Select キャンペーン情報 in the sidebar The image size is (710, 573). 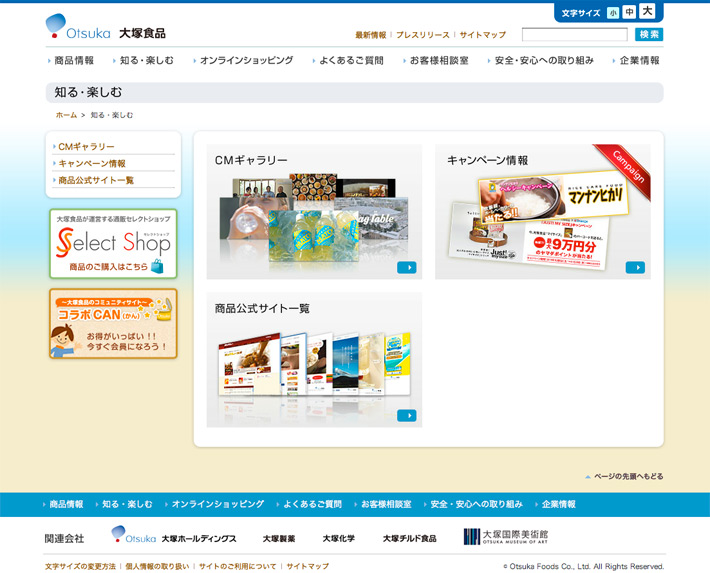pyautogui.click(x=91, y=164)
